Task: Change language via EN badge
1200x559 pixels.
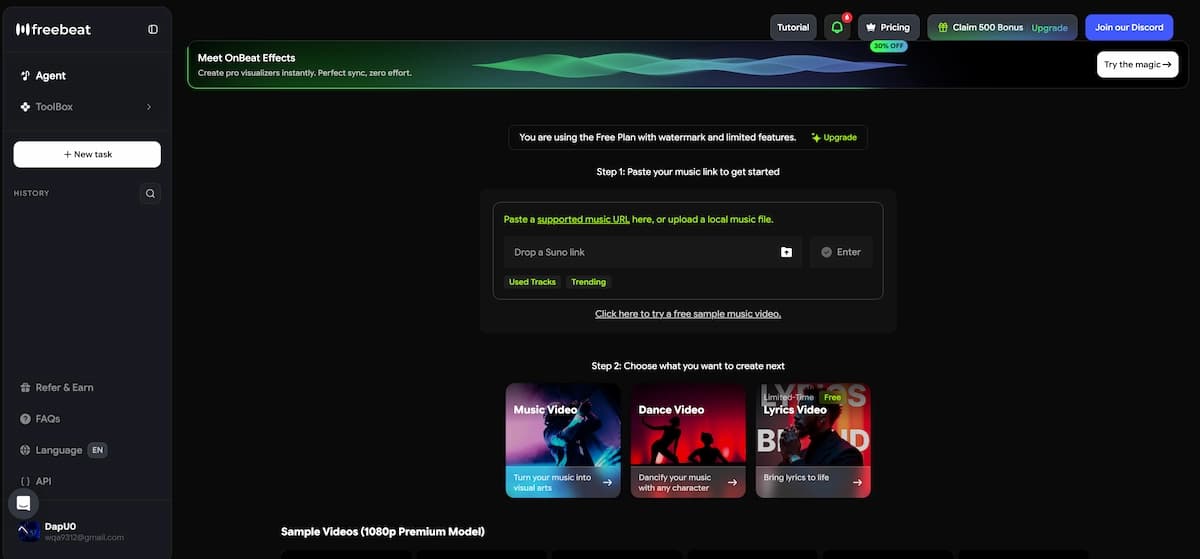Action: point(97,450)
